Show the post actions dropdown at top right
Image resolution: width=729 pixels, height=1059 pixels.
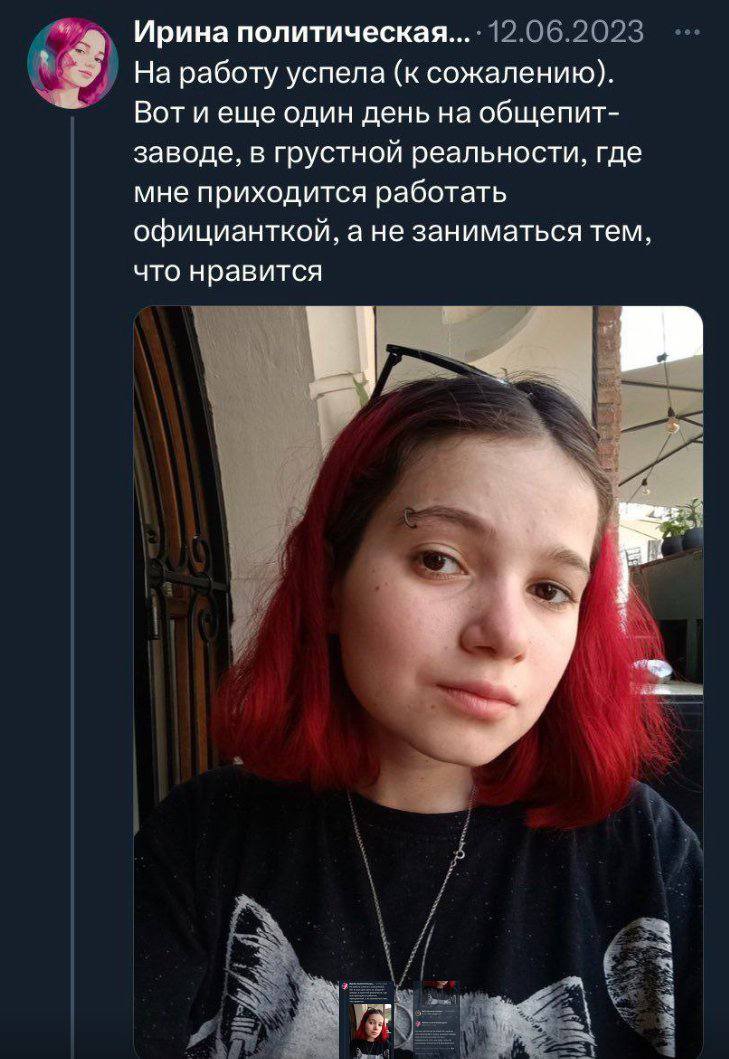click(x=688, y=32)
